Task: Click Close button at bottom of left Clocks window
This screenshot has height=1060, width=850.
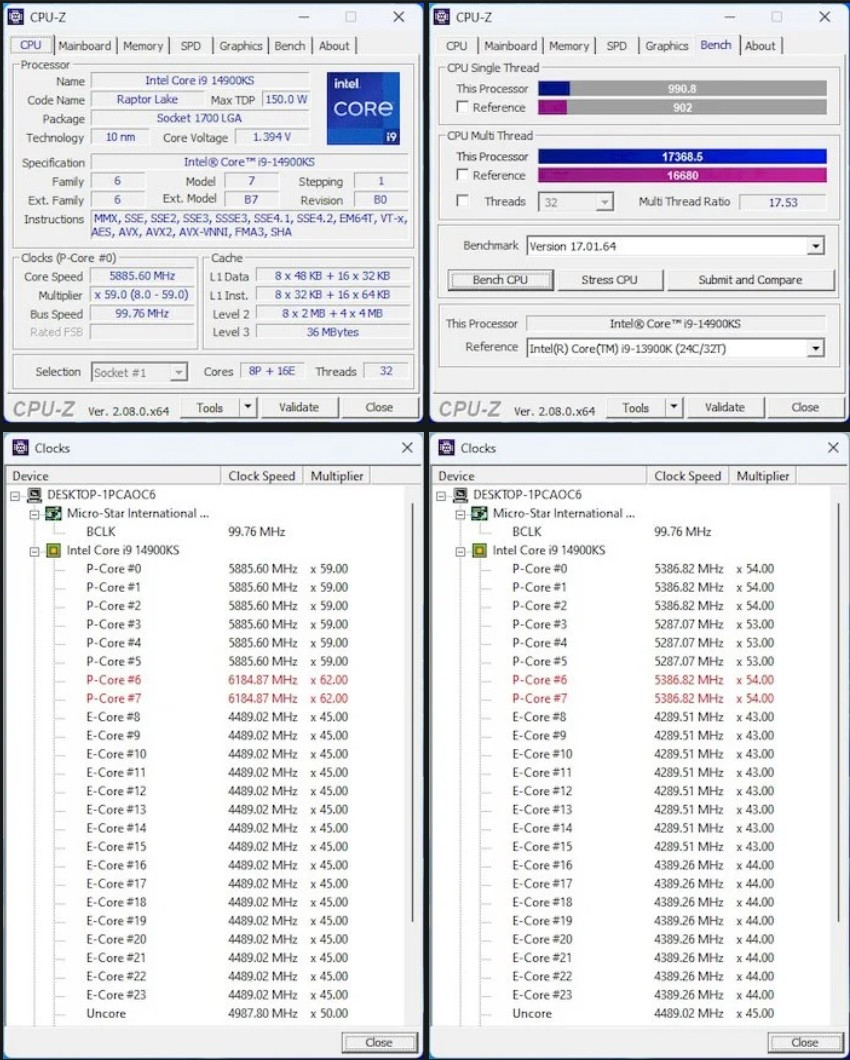Action: (x=379, y=1042)
